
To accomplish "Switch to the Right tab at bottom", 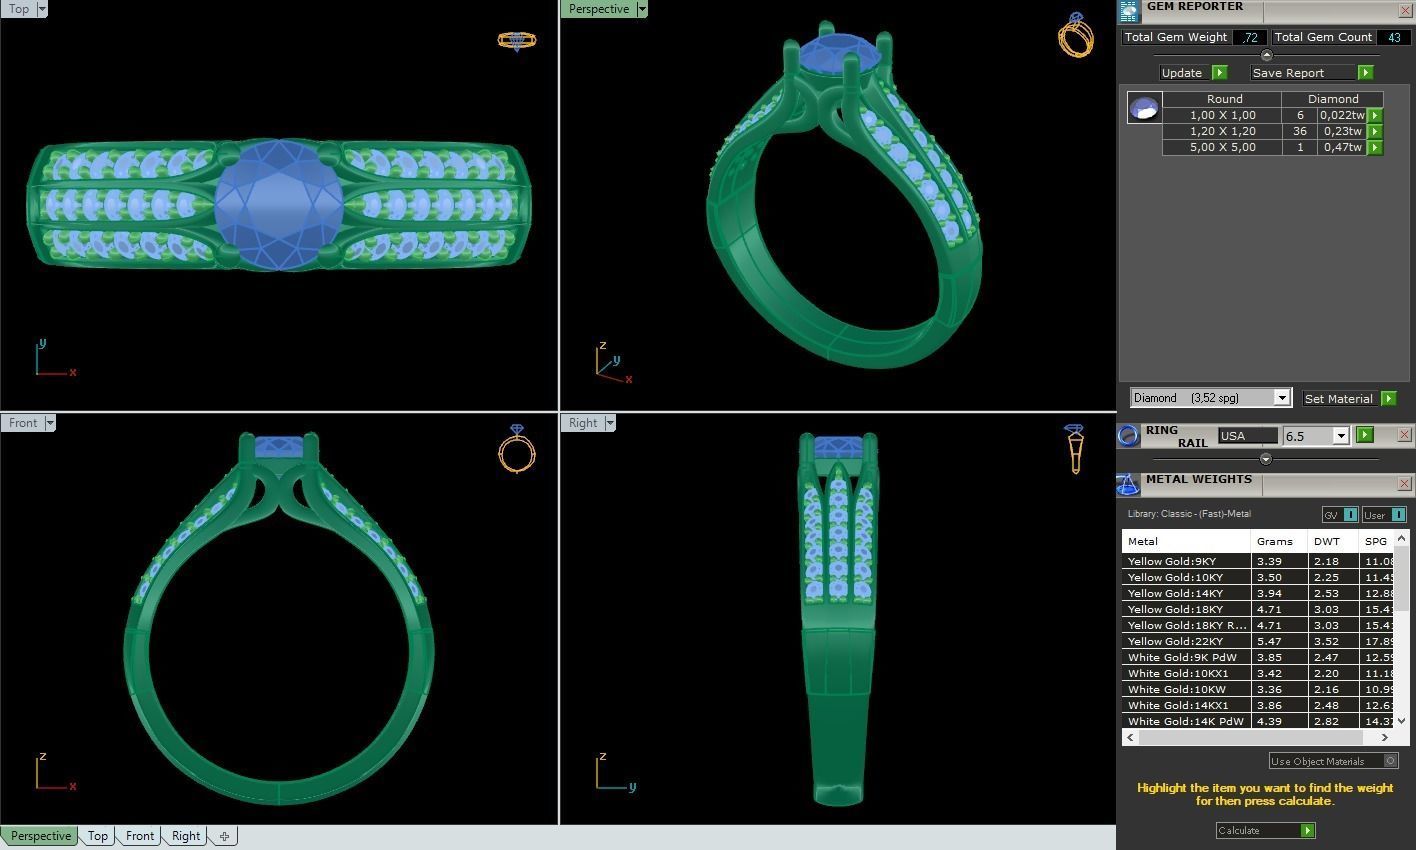I will coord(186,836).
